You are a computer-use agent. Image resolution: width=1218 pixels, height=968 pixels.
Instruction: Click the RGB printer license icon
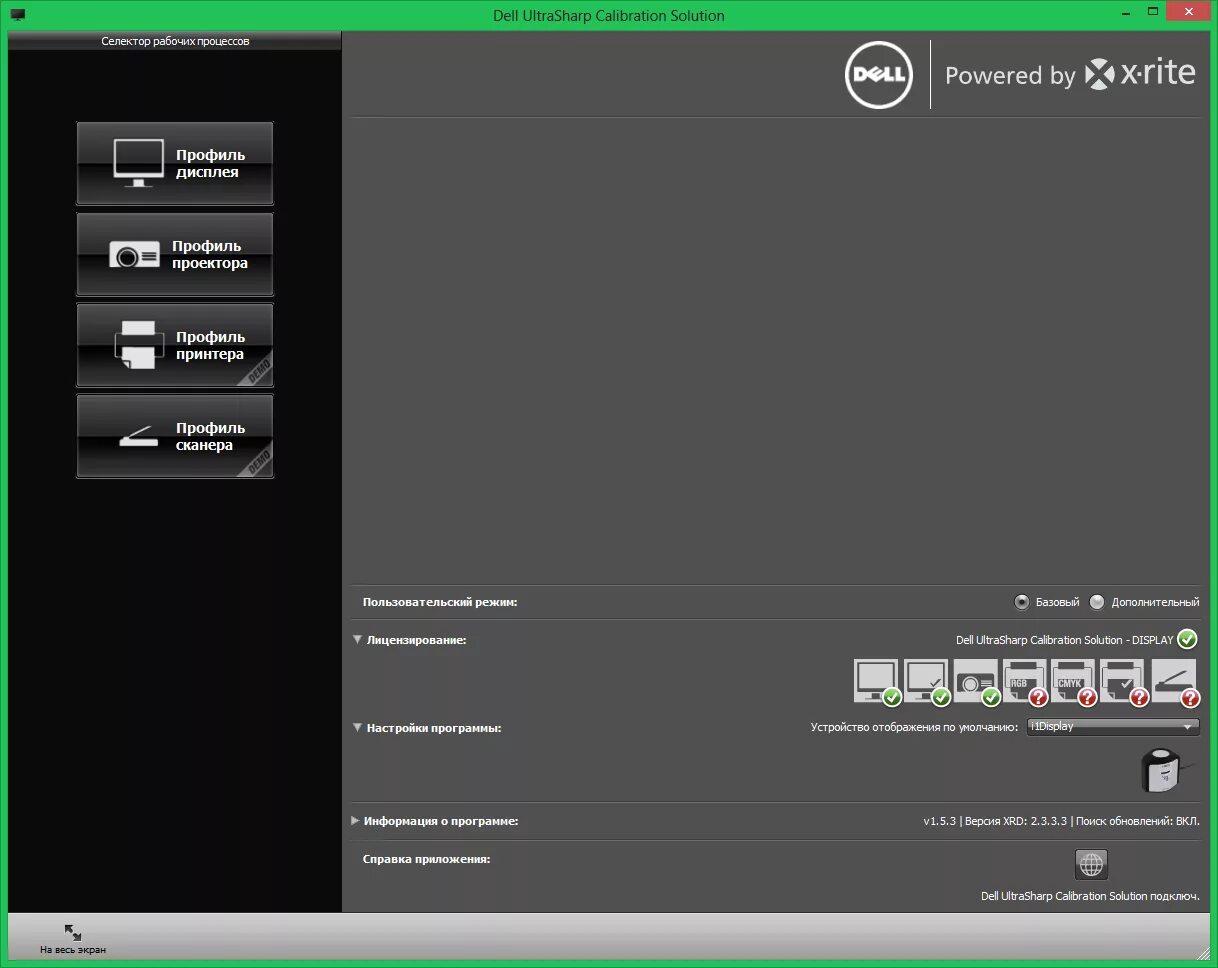pos(1024,680)
